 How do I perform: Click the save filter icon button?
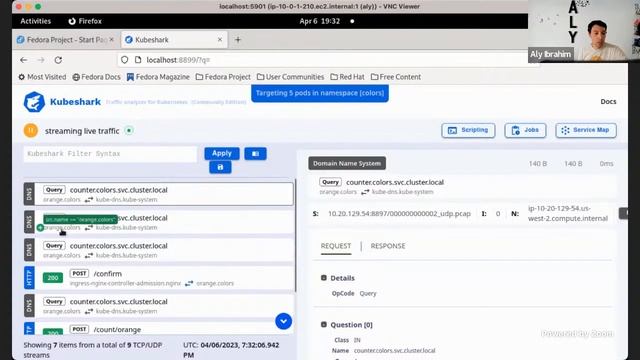[x=220, y=167]
